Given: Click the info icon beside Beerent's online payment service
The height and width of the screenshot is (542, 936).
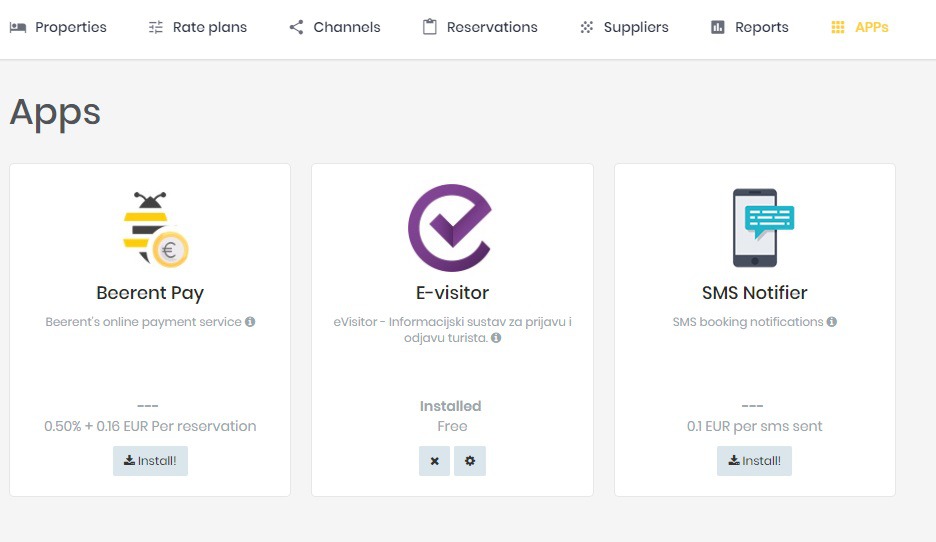Looking at the screenshot, I should pos(250,322).
